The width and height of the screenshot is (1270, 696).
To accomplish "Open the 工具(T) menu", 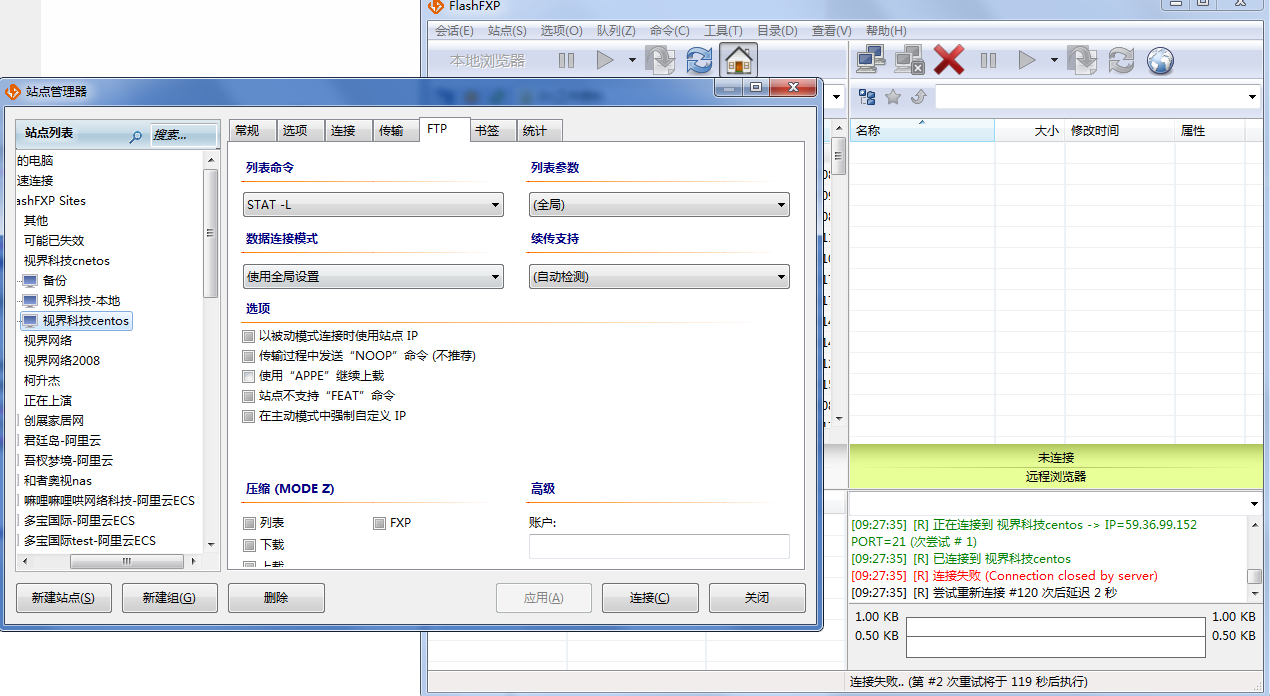I will tap(723, 31).
